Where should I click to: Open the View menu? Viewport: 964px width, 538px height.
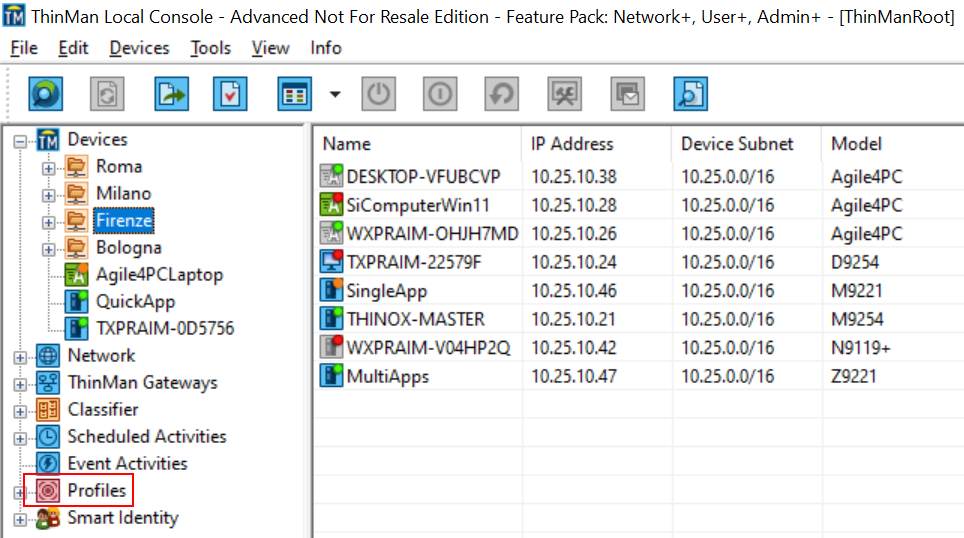[271, 48]
